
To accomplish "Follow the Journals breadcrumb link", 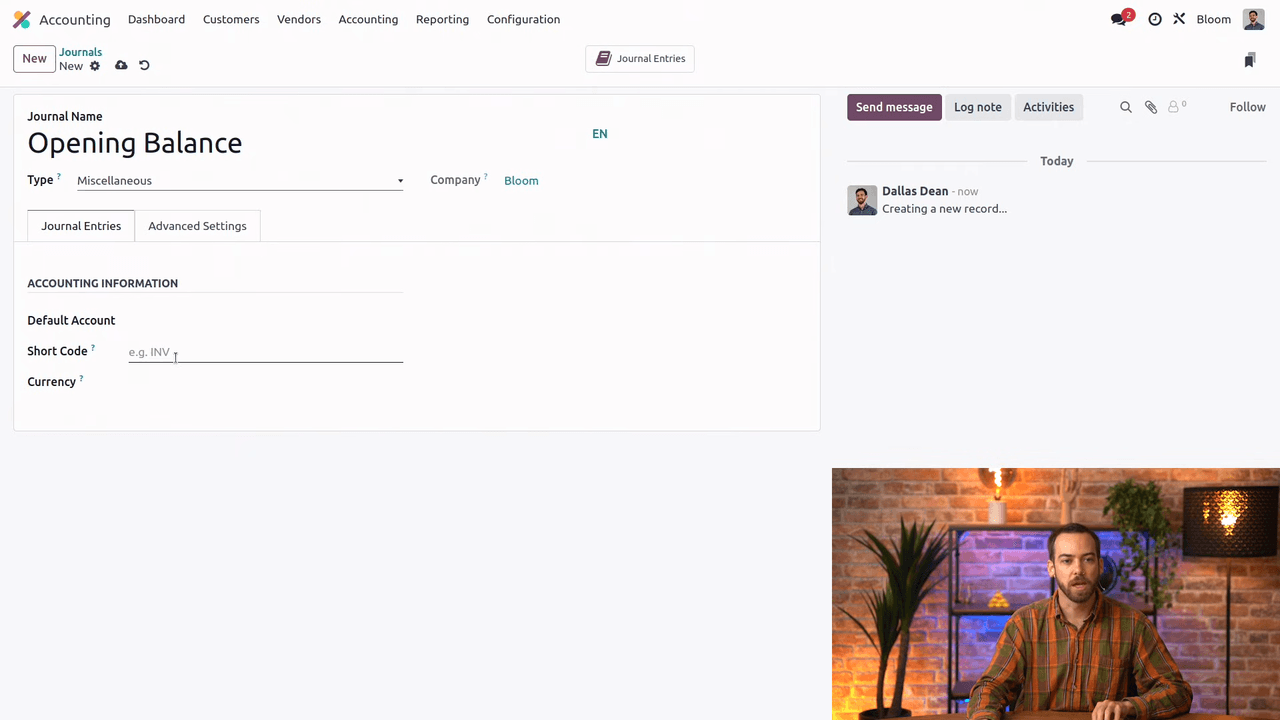I will click(x=80, y=52).
